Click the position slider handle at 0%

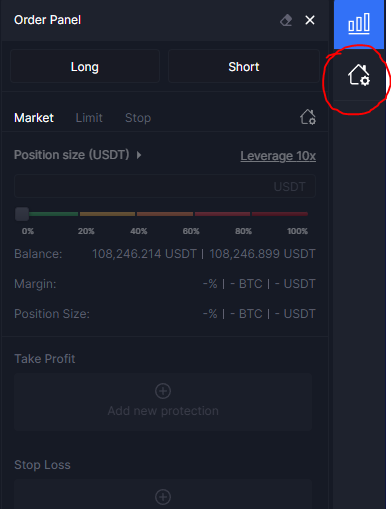pyautogui.click(x=22, y=214)
